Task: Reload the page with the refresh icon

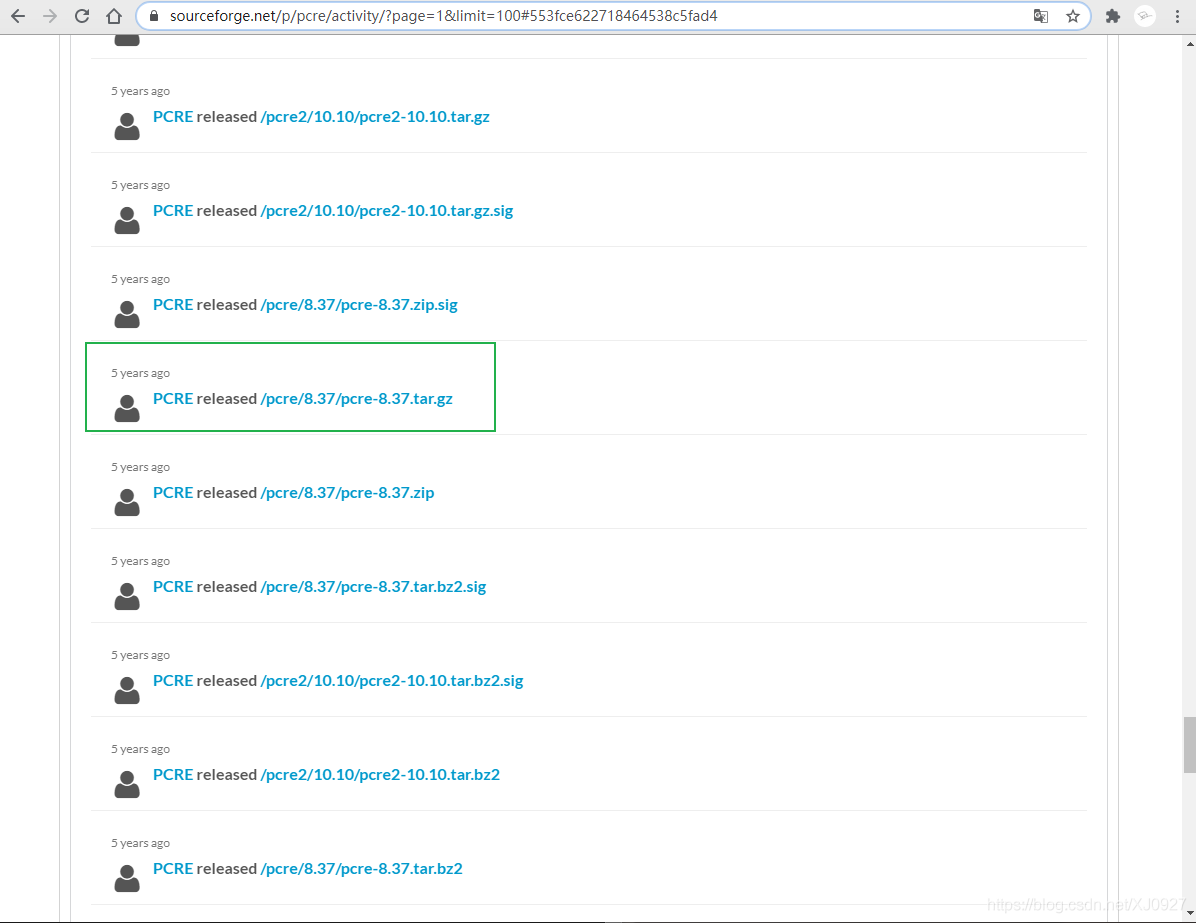Action: pyautogui.click(x=82, y=16)
